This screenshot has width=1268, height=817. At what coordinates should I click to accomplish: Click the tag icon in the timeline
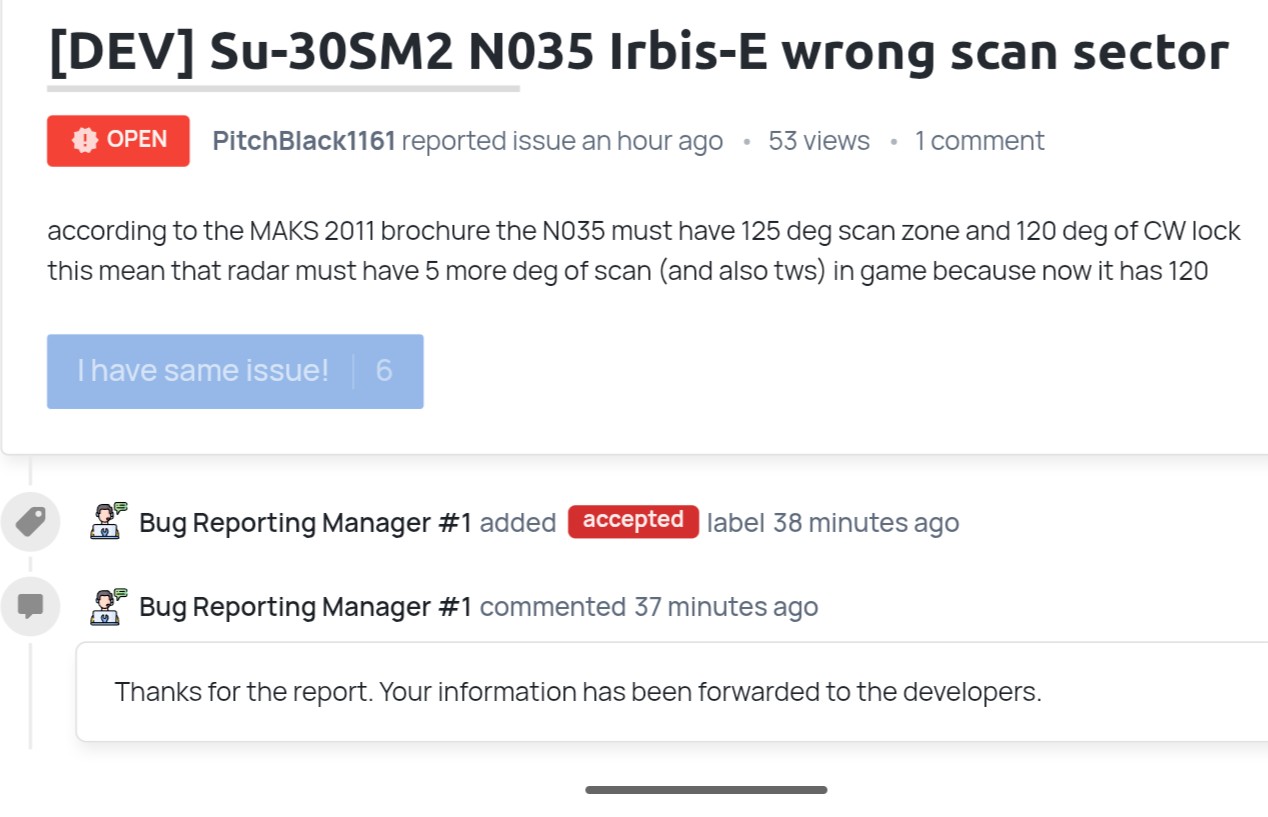pos(31,522)
